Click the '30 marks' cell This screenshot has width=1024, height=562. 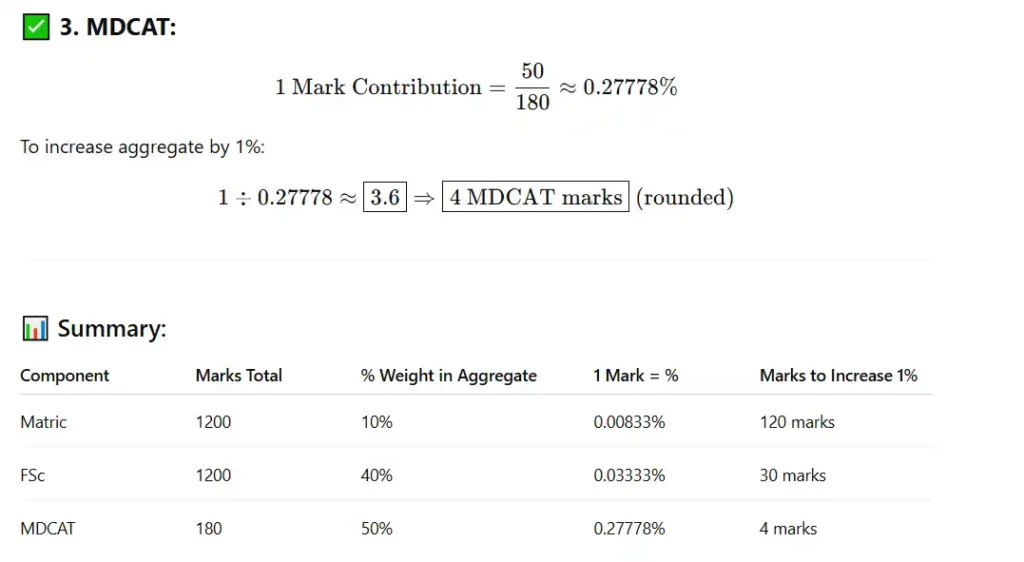coord(792,475)
